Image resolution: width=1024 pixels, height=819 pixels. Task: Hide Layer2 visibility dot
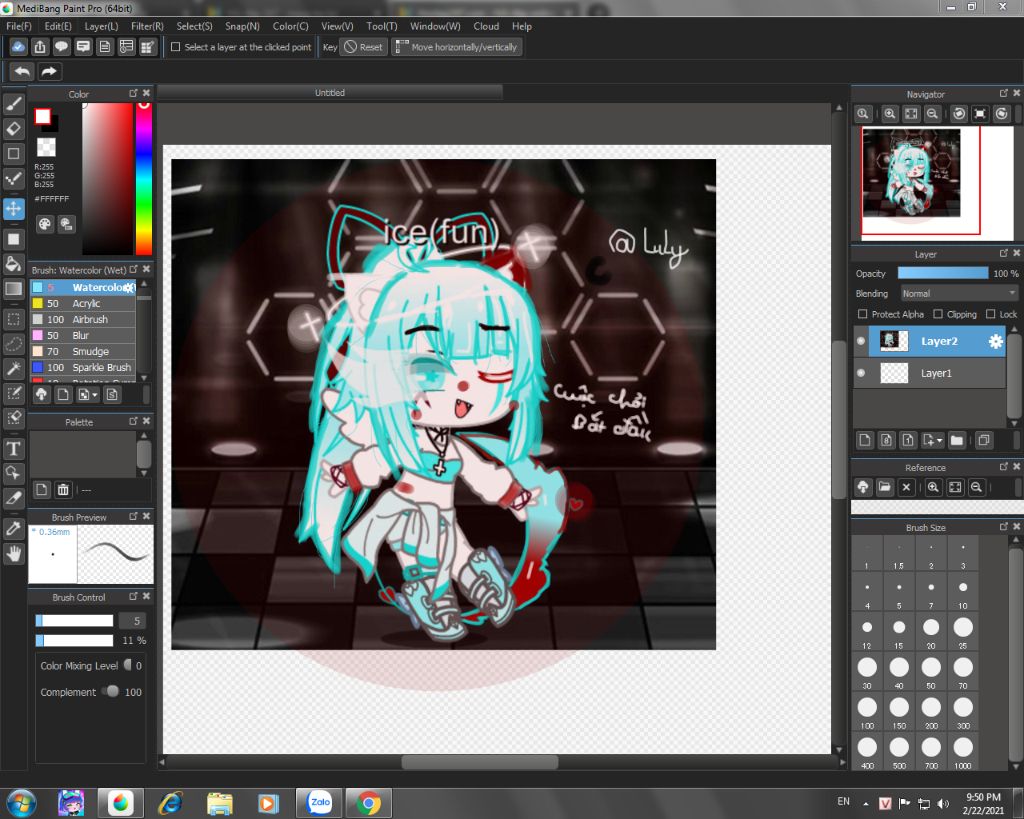(861, 341)
